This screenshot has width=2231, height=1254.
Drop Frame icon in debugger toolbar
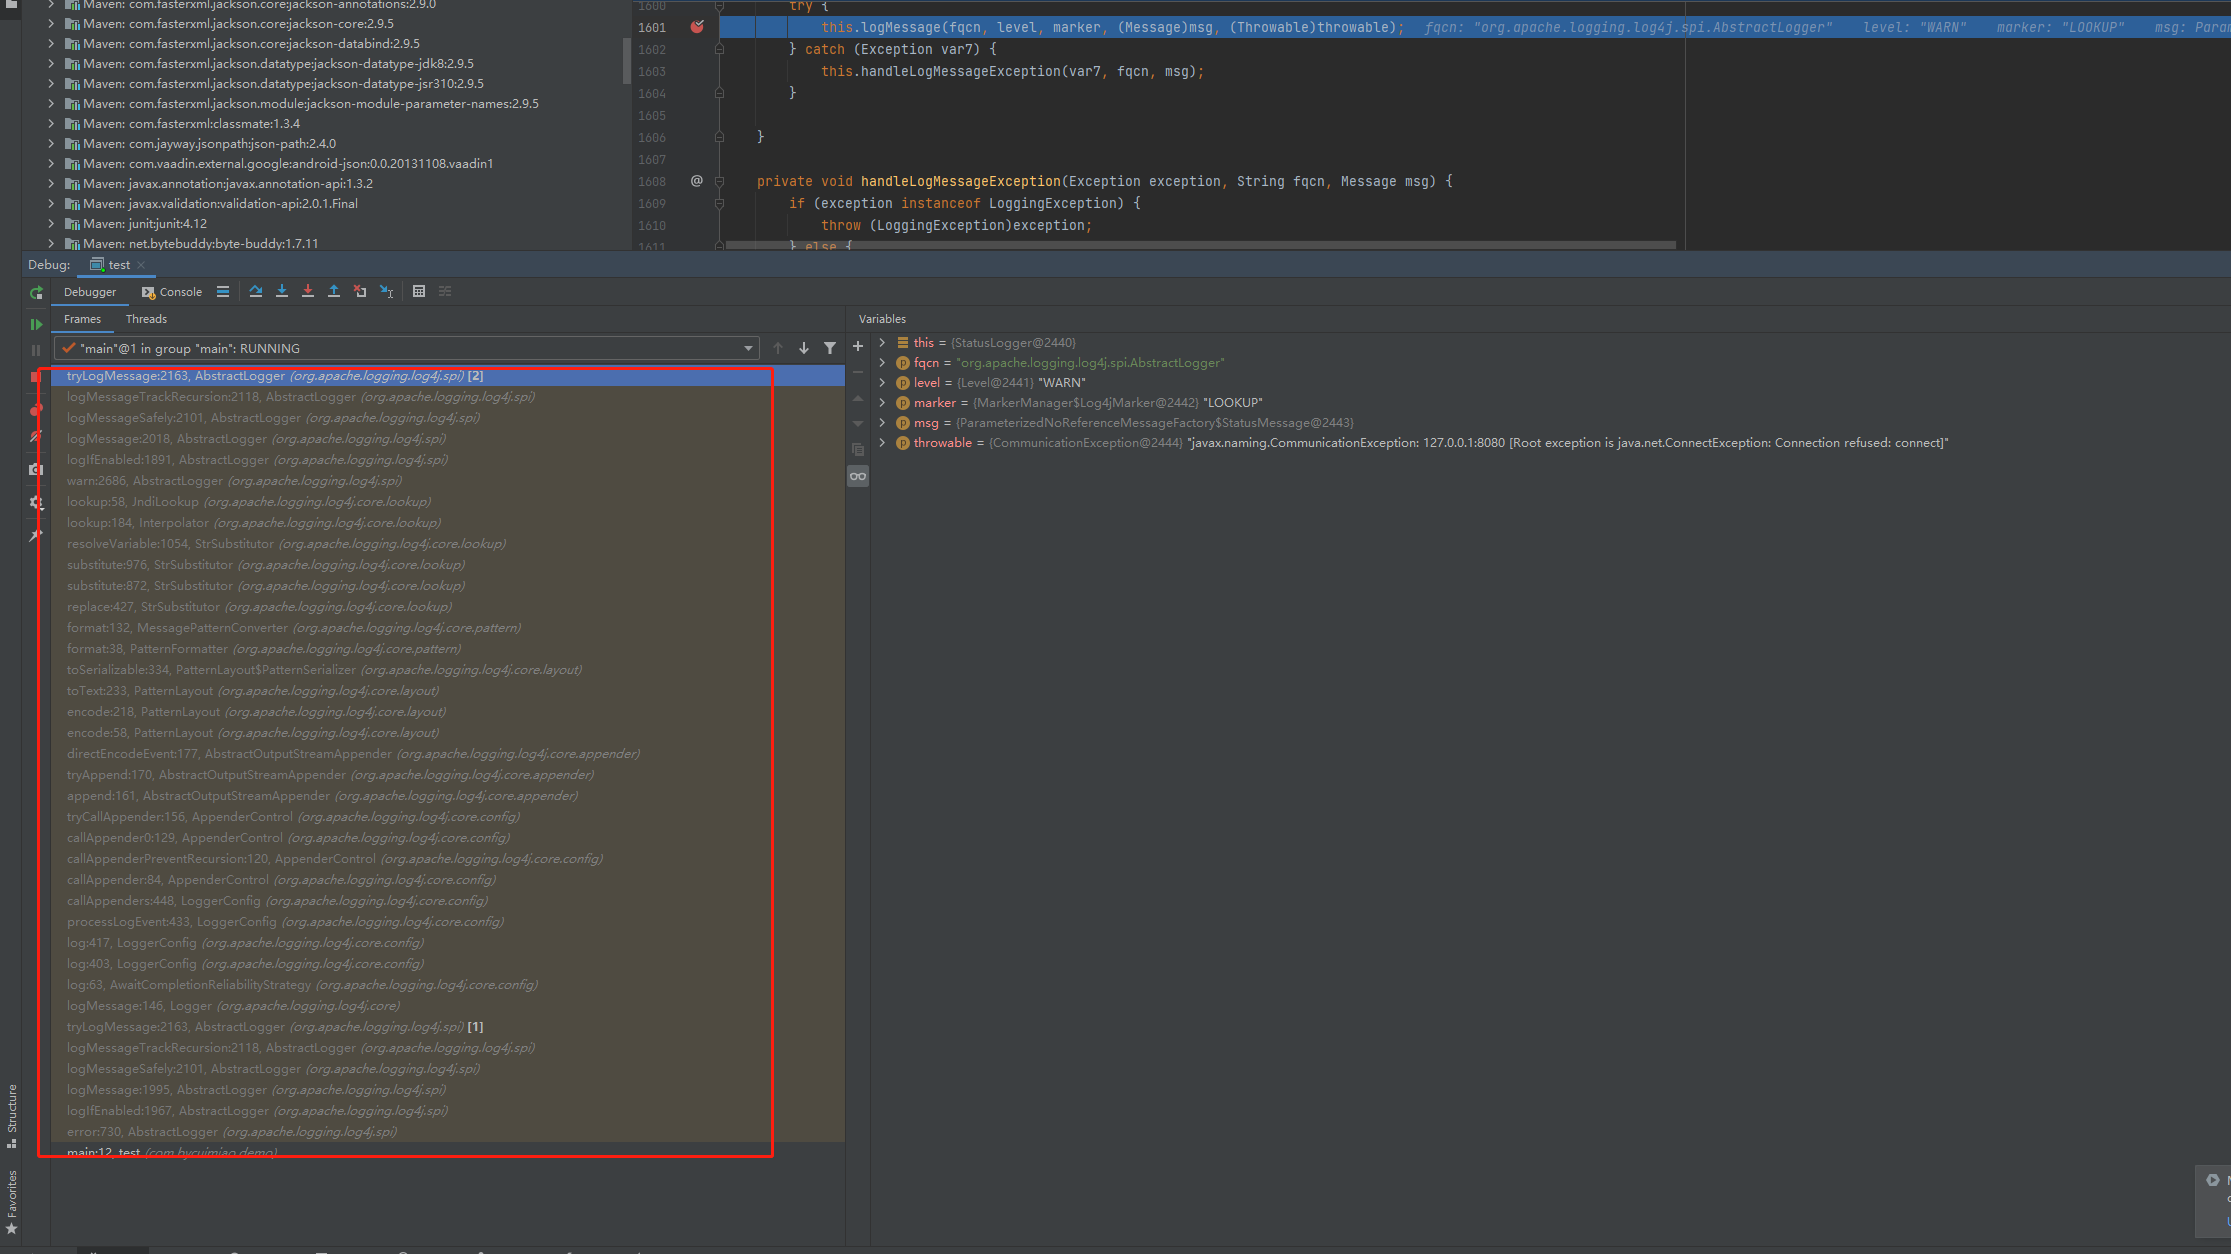tap(360, 292)
